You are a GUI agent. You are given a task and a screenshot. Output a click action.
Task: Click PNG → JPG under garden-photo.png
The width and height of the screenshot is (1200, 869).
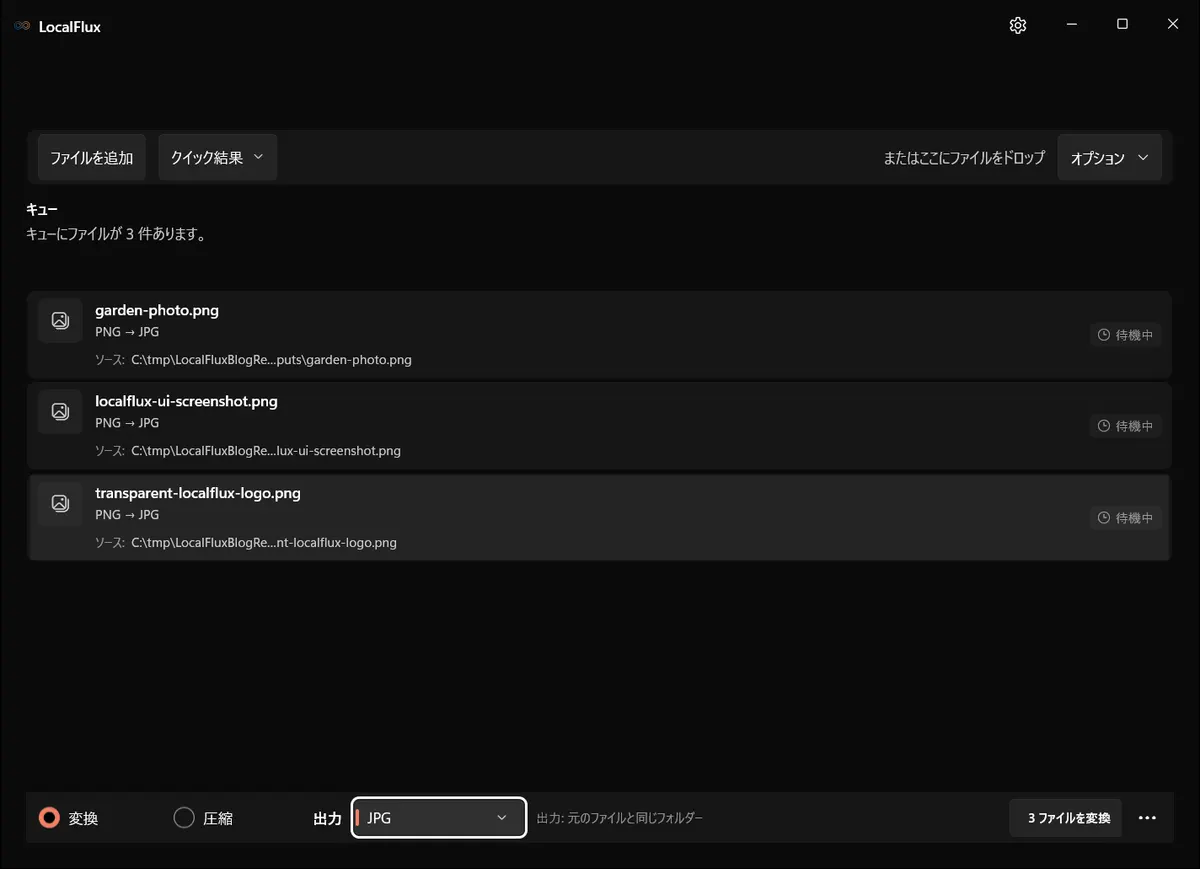point(127,332)
